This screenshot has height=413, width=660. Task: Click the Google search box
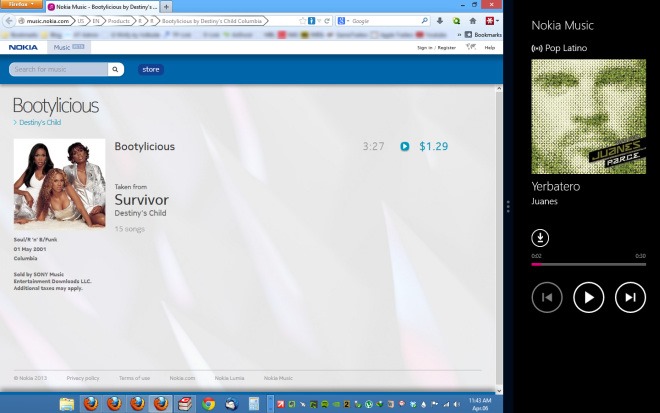[385, 21]
